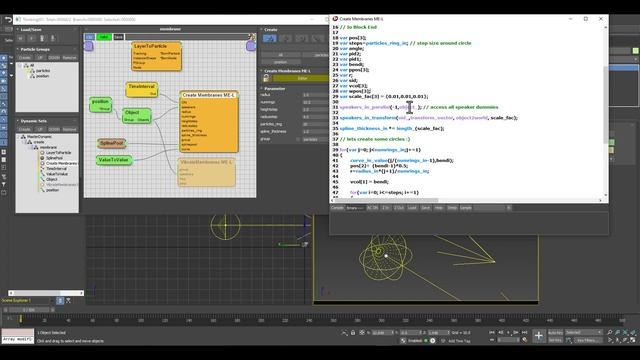The image size is (640, 360).
Task: Click Load in the script editor toolbar
Action: pyautogui.click(x=412, y=208)
